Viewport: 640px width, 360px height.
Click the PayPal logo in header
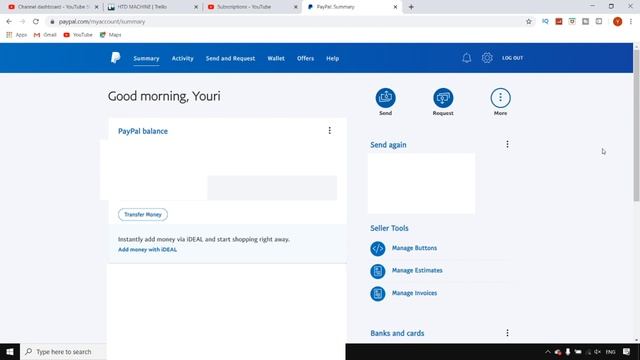pyautogui.click(x=116, y=58)
